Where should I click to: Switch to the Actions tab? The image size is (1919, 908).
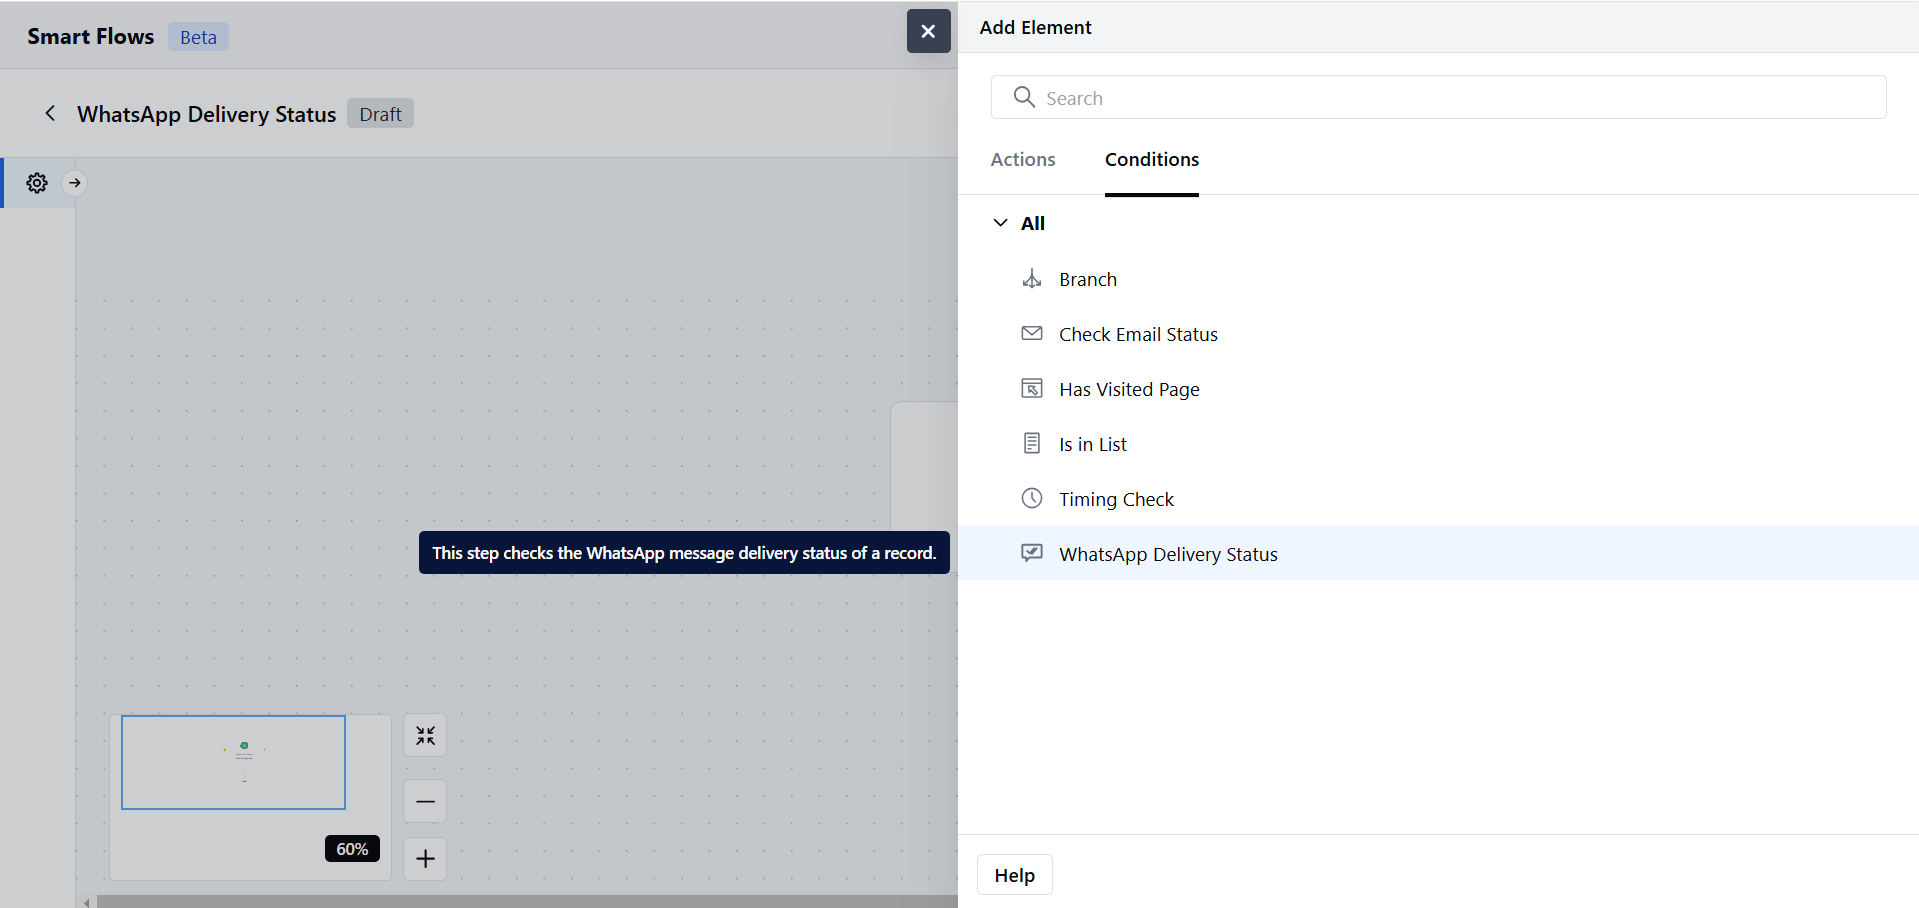(1022, 159)
